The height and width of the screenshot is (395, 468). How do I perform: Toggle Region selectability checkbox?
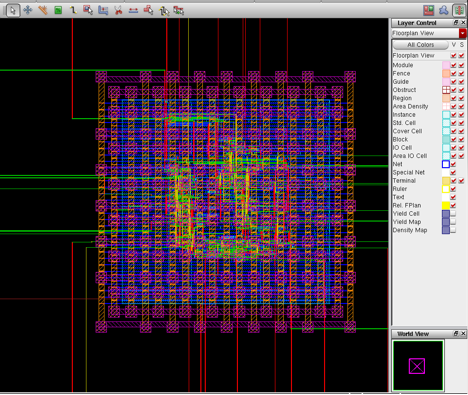(x=461, y=98)
